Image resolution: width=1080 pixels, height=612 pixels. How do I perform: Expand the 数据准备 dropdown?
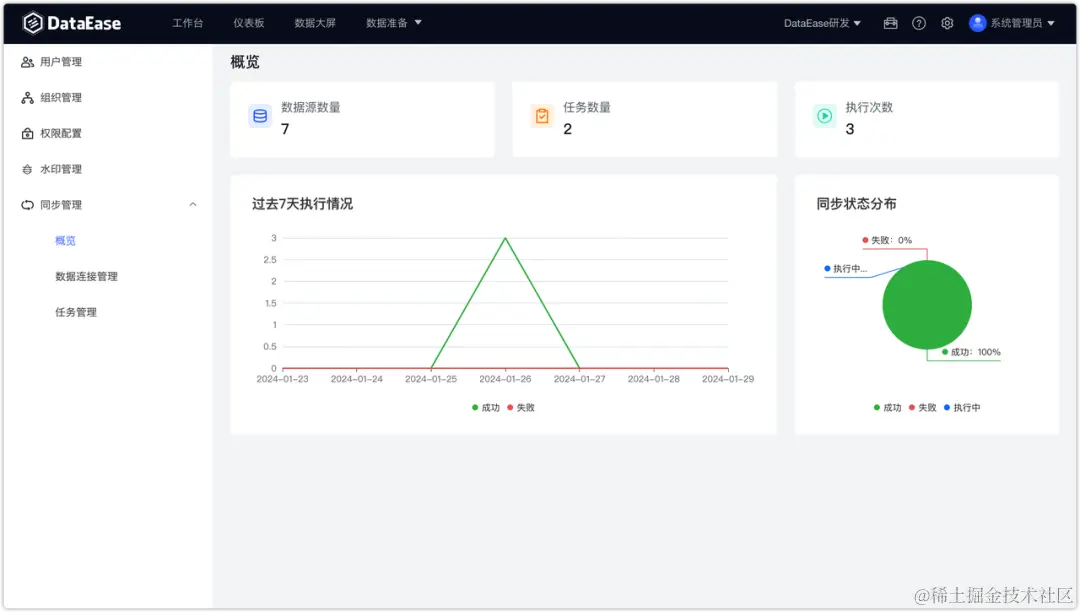[x=393, y=23]
